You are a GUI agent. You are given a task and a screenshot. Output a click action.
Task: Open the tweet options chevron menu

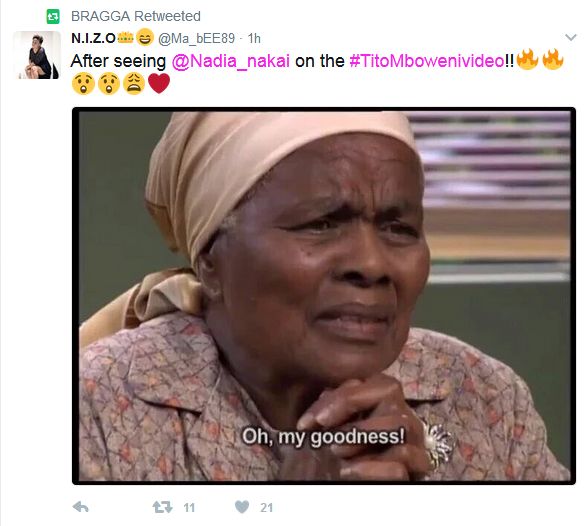[571, 37]
